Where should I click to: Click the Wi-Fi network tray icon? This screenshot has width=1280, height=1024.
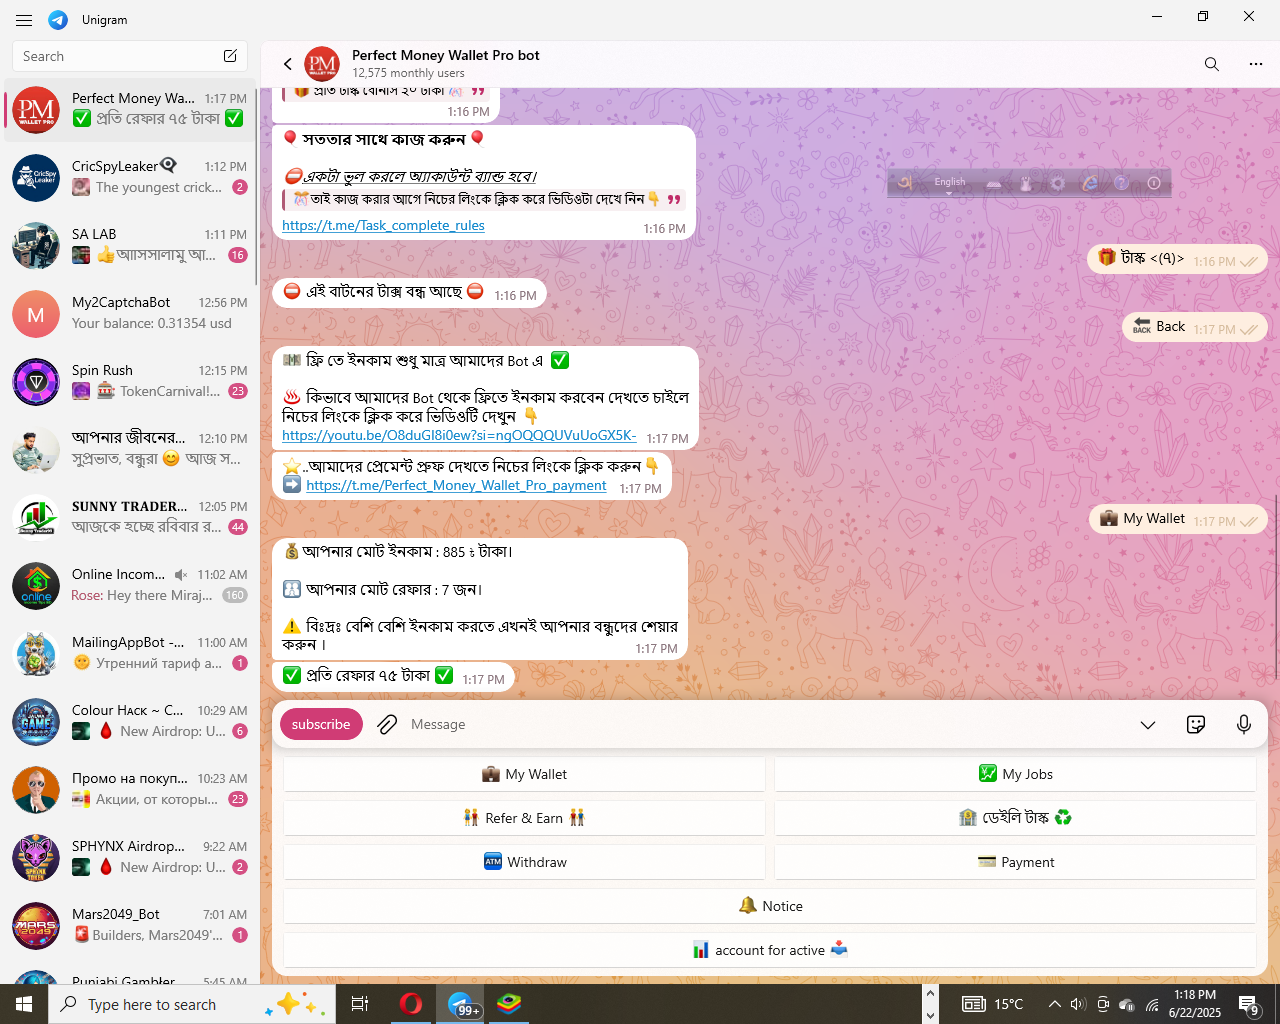(x=1152, y=1004)
